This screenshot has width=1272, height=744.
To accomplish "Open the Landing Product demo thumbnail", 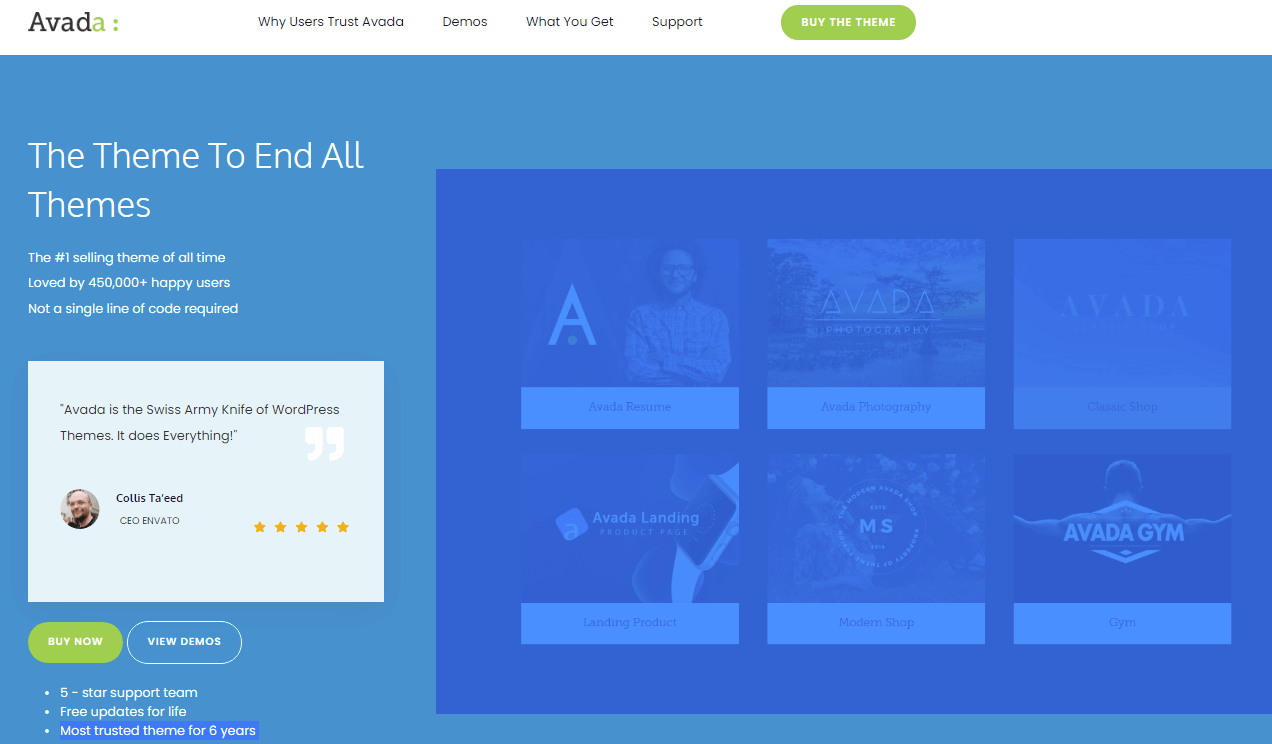I will point(630,529).
